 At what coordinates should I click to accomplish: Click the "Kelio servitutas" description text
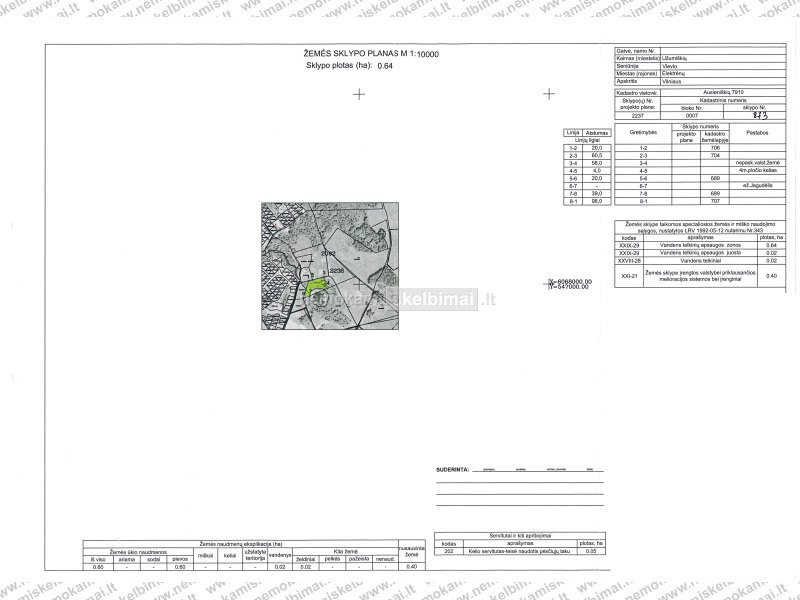[x=519, y=552]
